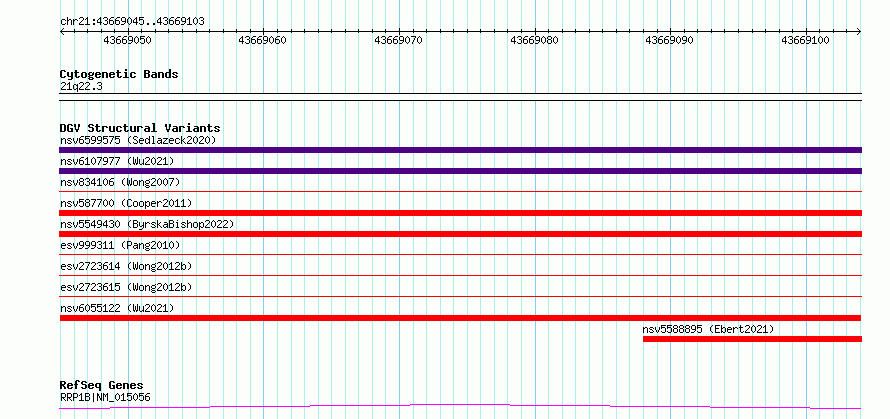Viewport: 890px width, 419px height.
Task: Click the red bar for nsv587700
Action: coord(460,213)
